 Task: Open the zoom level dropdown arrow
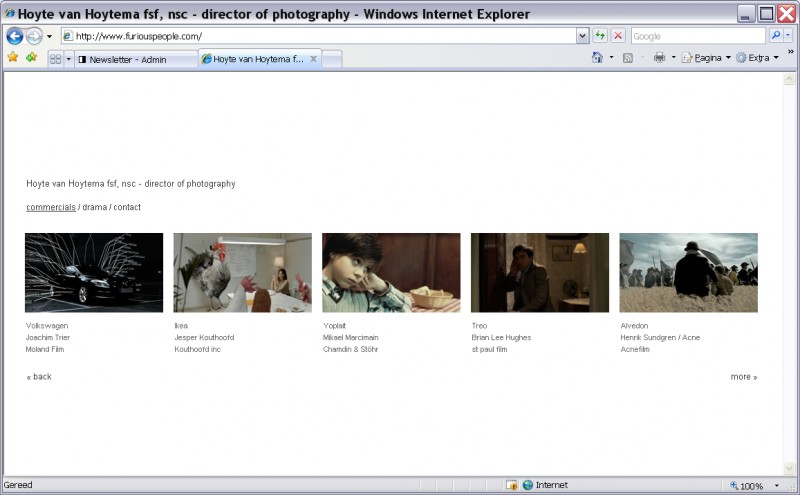[777, 486]
